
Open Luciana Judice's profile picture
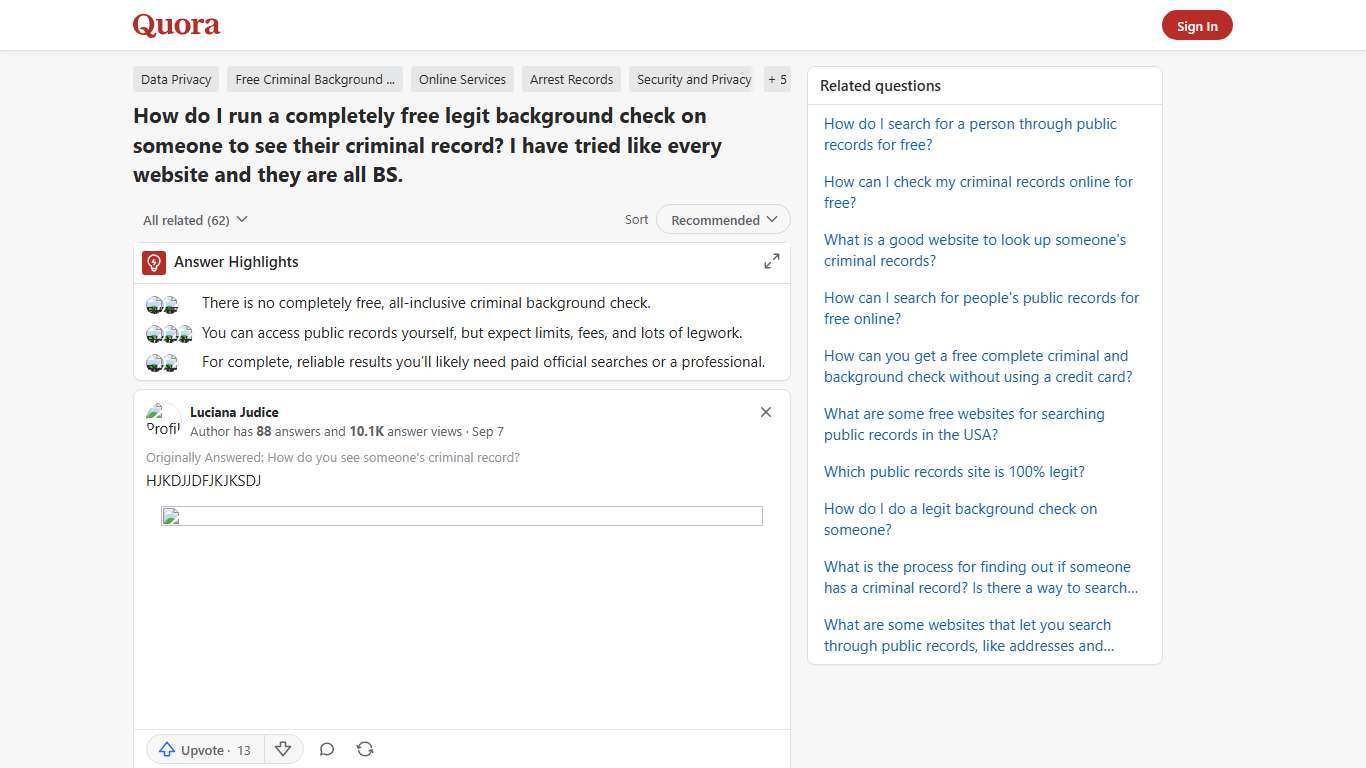tap(163, 420)
